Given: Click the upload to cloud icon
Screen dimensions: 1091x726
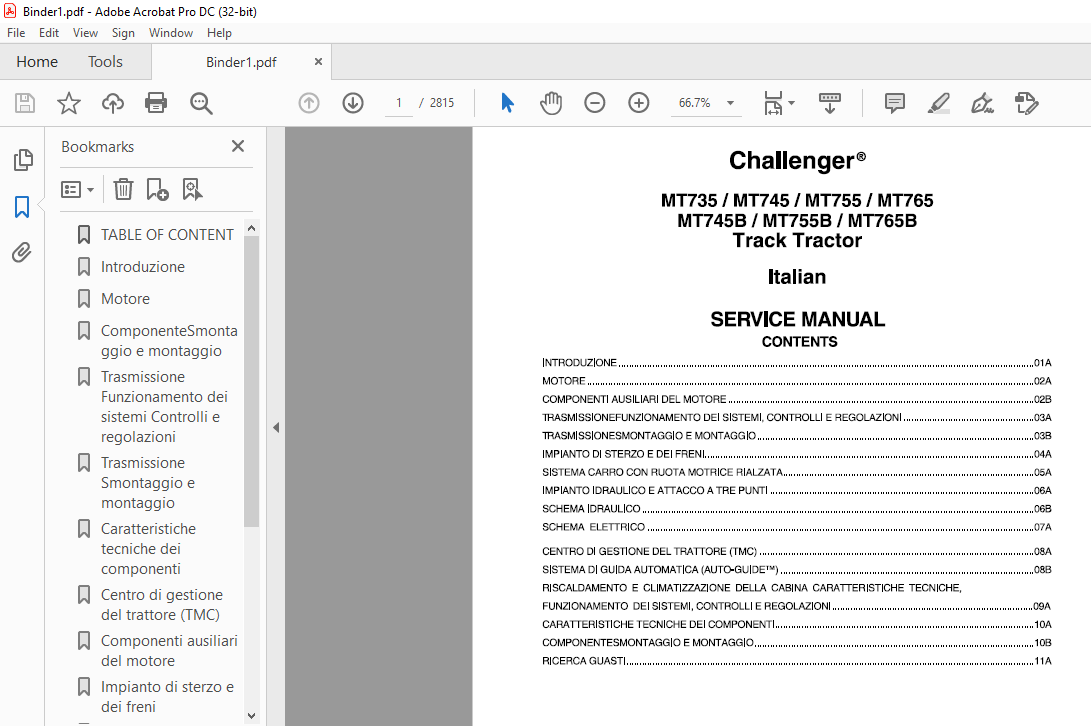Looking at the screenshot, I should (113, 103).
